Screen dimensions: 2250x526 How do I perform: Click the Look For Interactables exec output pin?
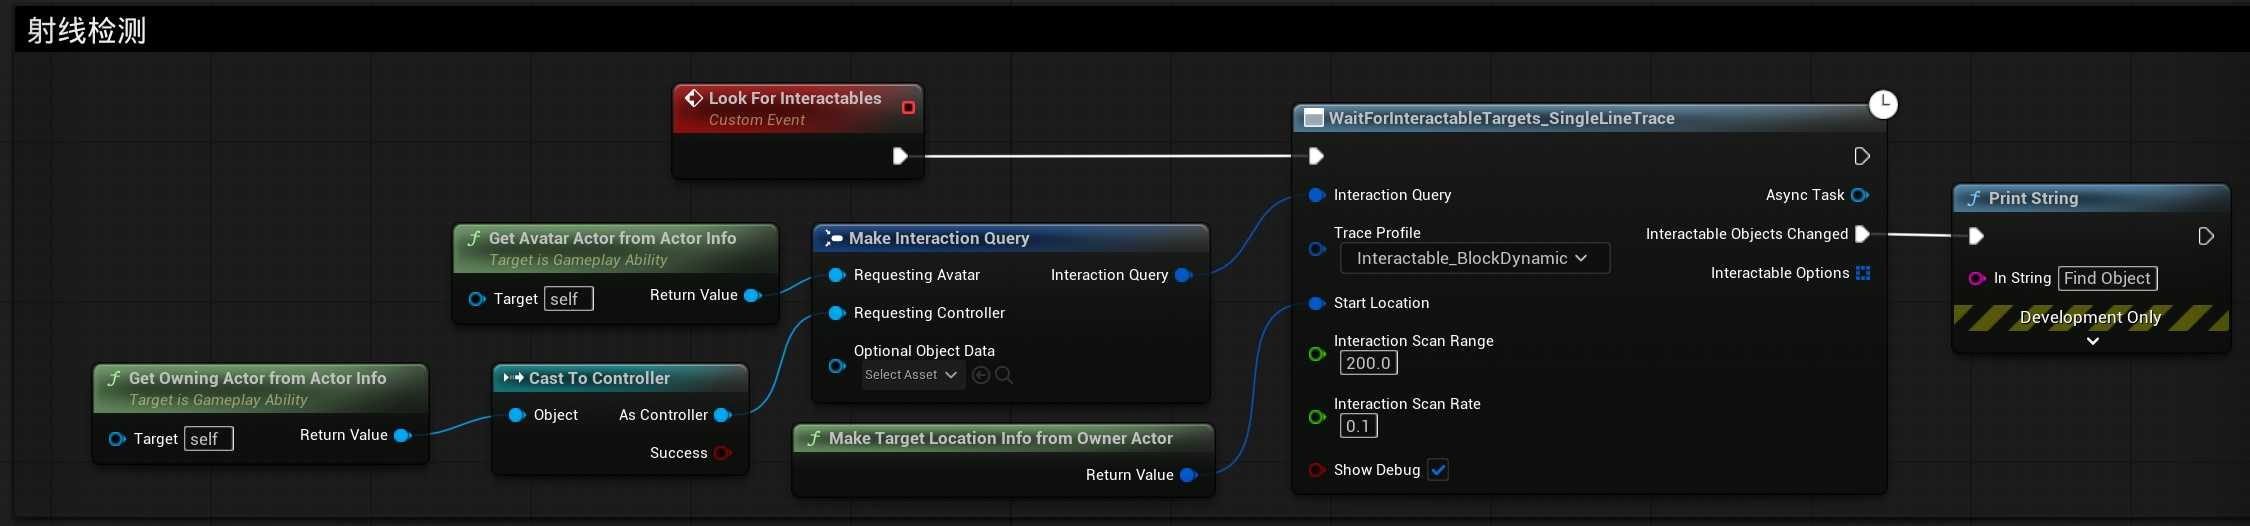(x=899, y=156)
